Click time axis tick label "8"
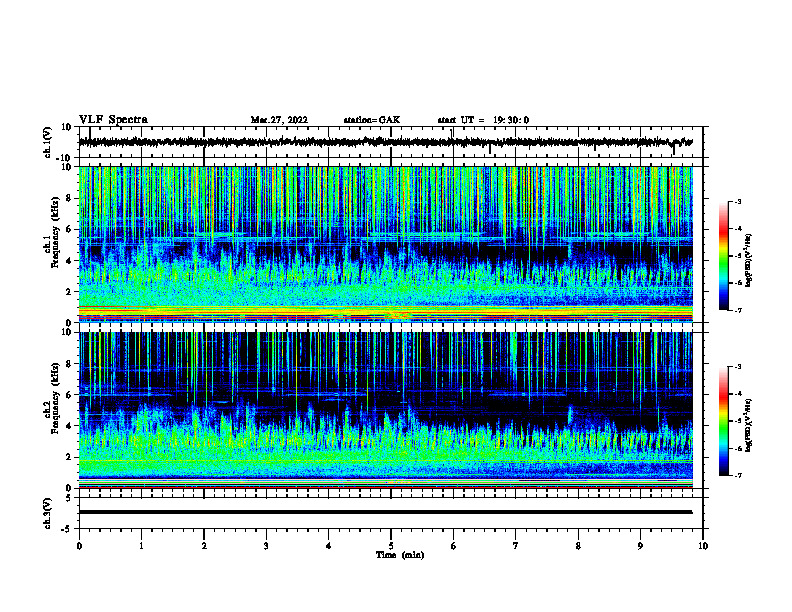792x612 pixels. coord(578,546)
